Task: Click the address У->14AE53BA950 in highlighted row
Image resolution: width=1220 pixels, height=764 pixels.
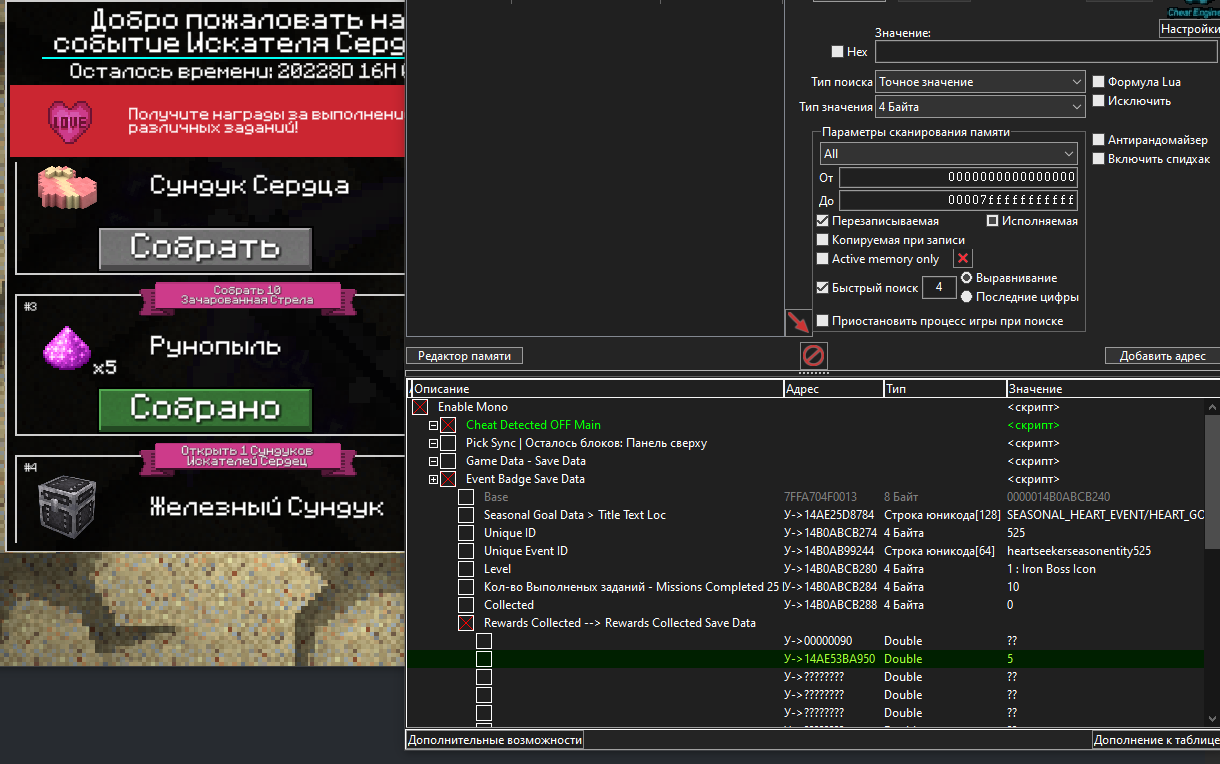Action: 830,659
